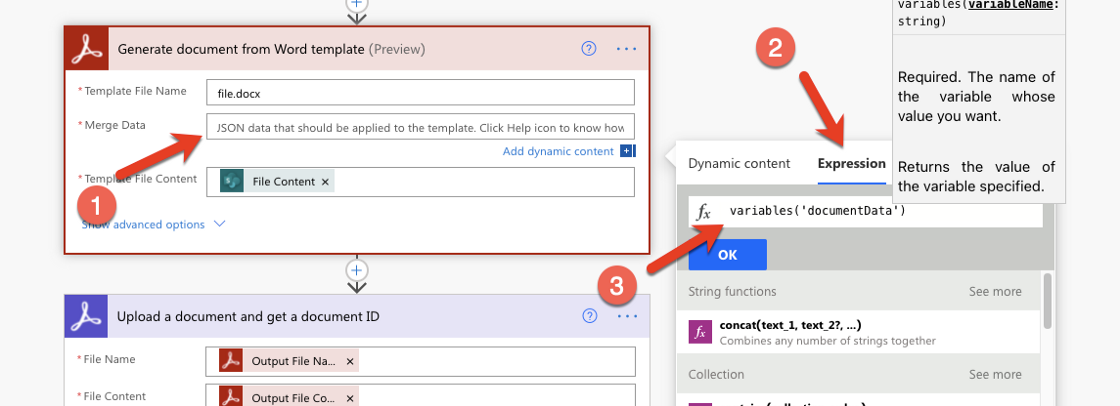The height and width of the screenshot is (406, 1120).
Task: Open ellipsis menu on Upload a document card
Action: pyautogui.click(x=627, y=316)
